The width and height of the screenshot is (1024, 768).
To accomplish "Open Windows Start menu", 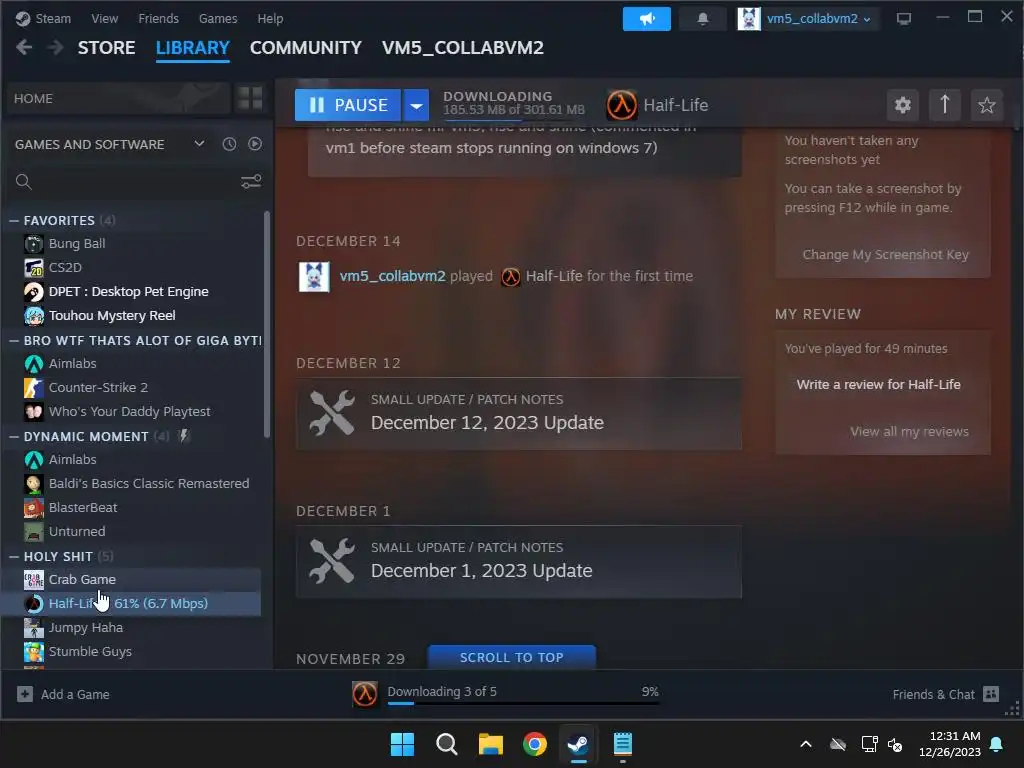I will click(402, 744).
